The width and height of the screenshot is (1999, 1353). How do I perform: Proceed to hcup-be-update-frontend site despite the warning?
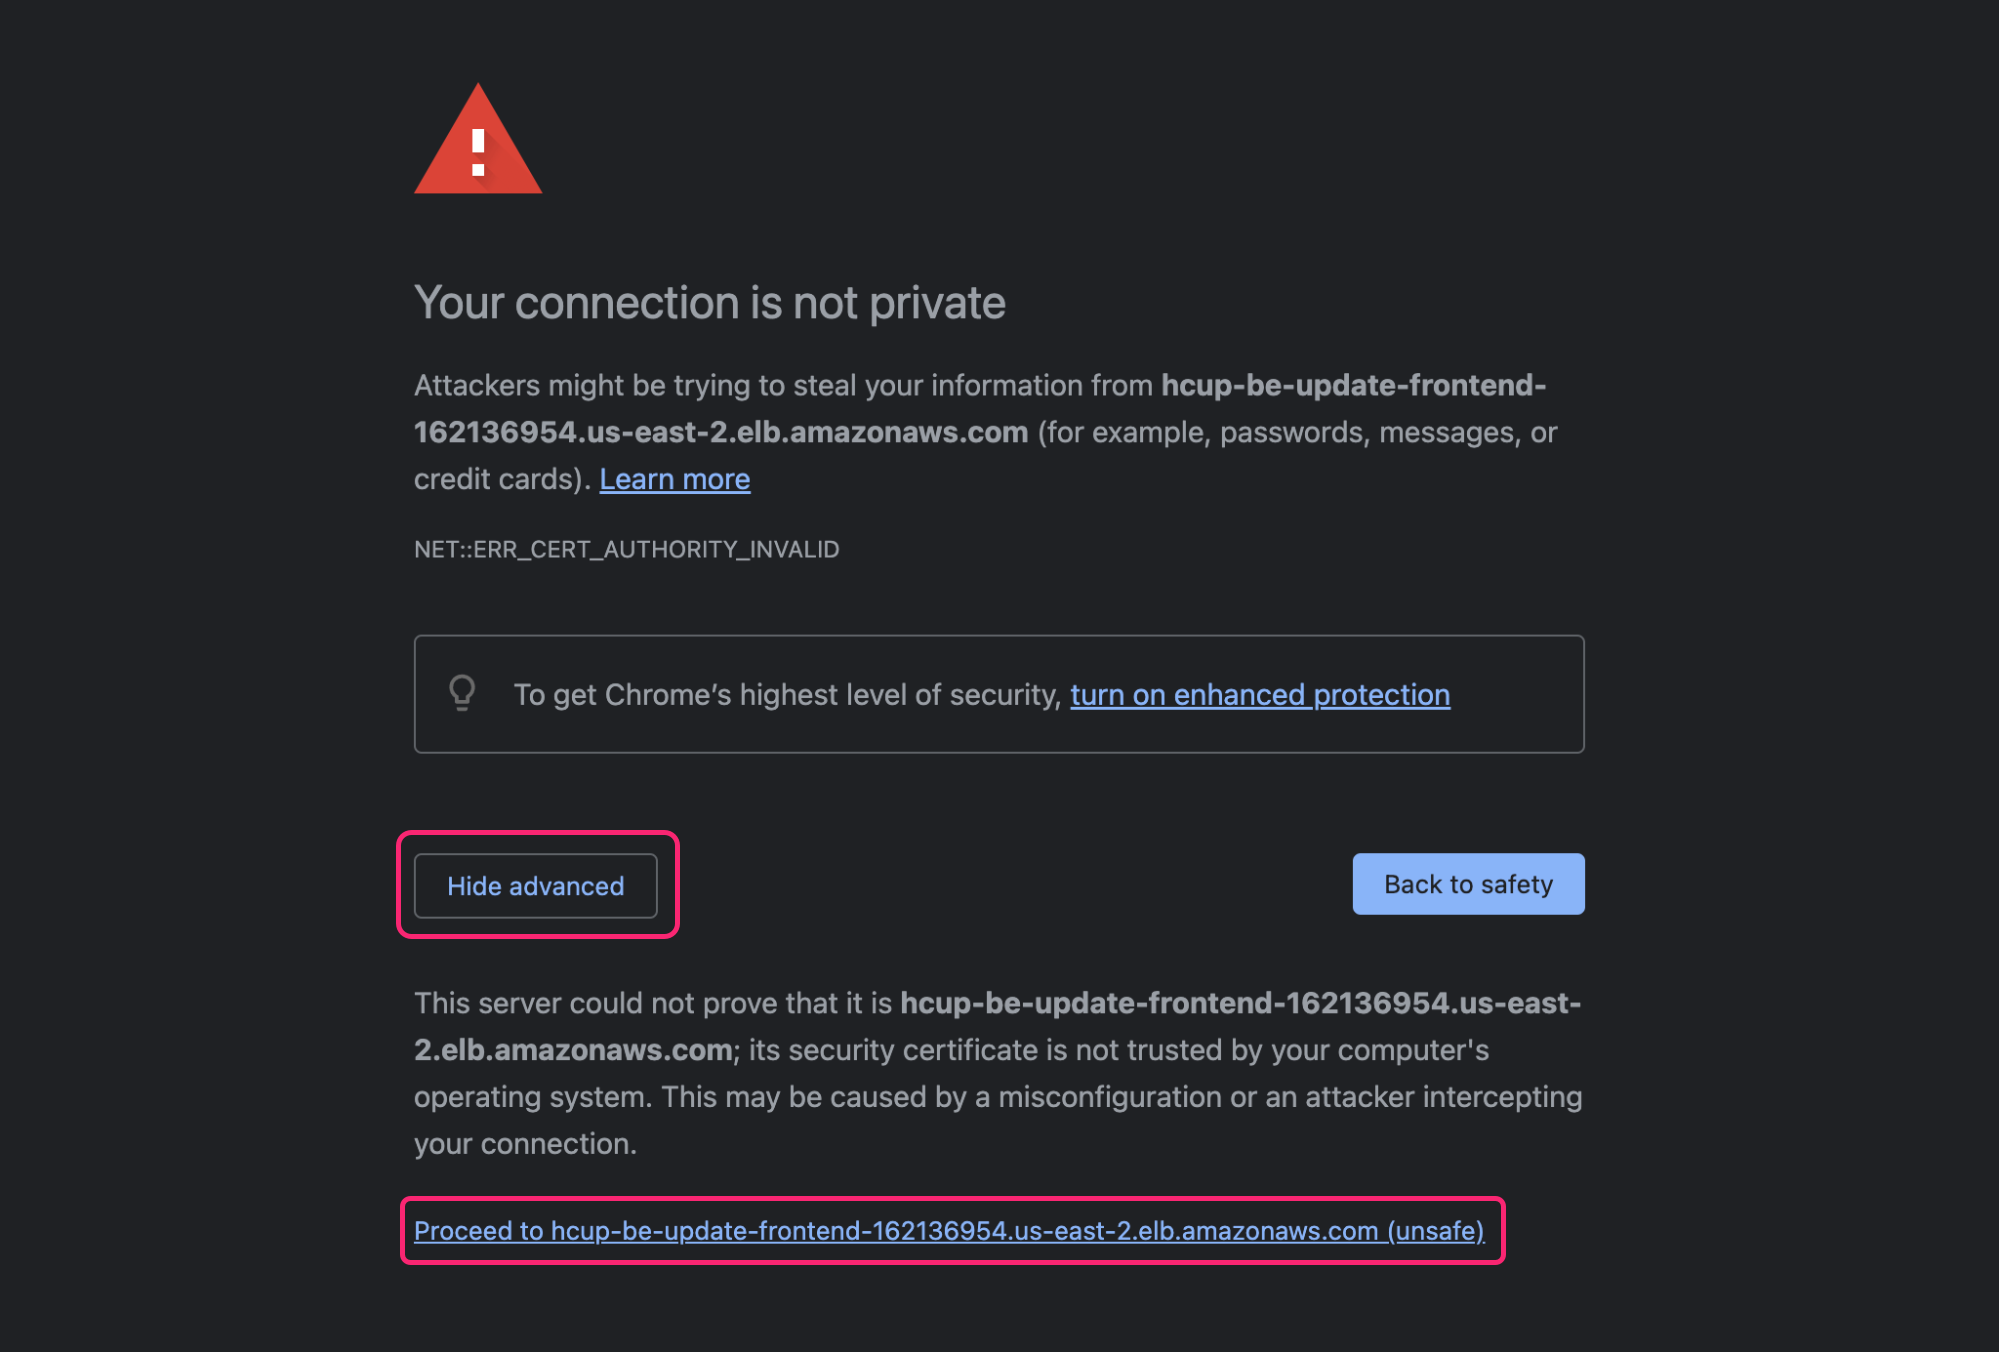(948, 1231)
